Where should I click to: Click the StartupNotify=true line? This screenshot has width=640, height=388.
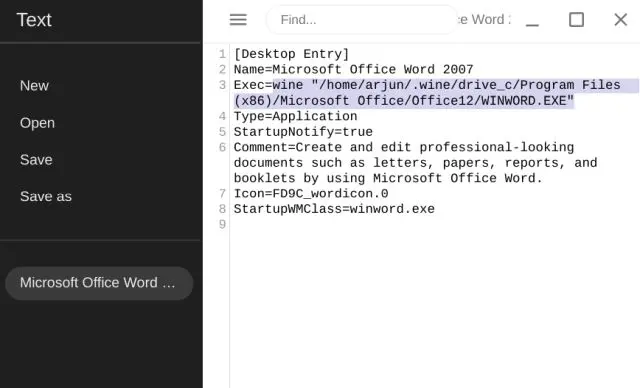(x=303, y=132)
